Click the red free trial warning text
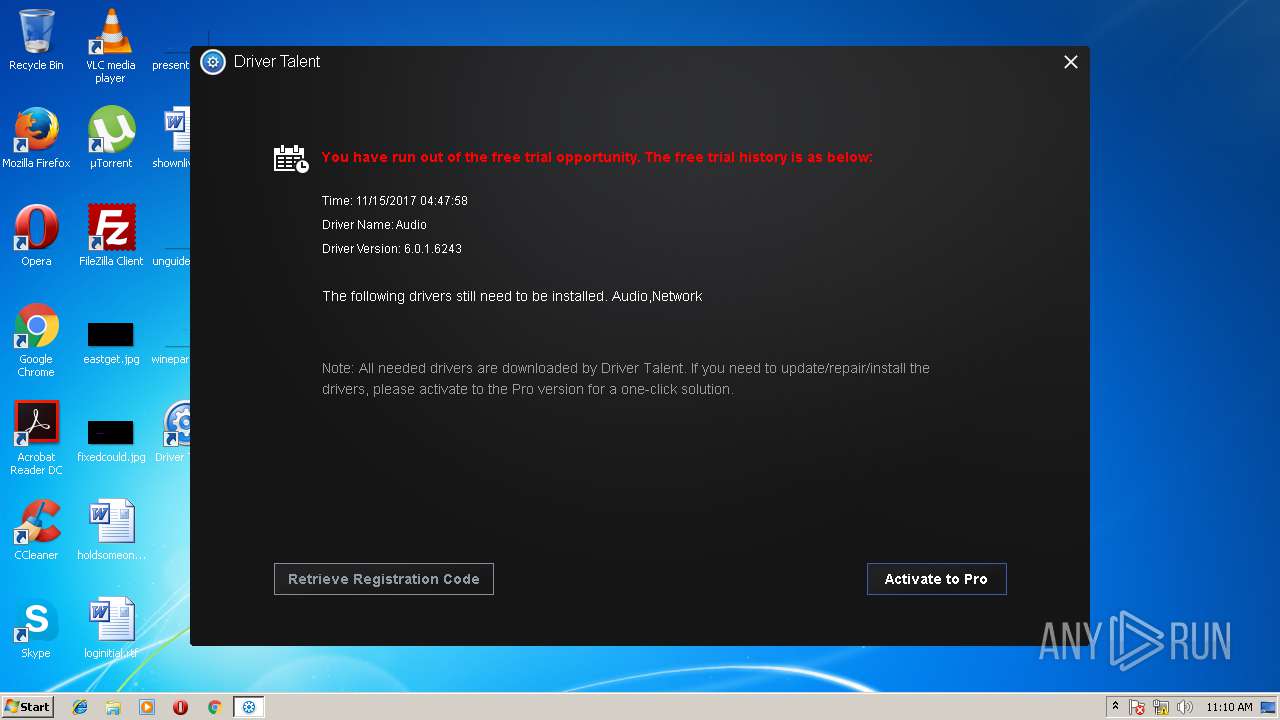Screen dimensions: 1280x720 click(x=597, y=157)
